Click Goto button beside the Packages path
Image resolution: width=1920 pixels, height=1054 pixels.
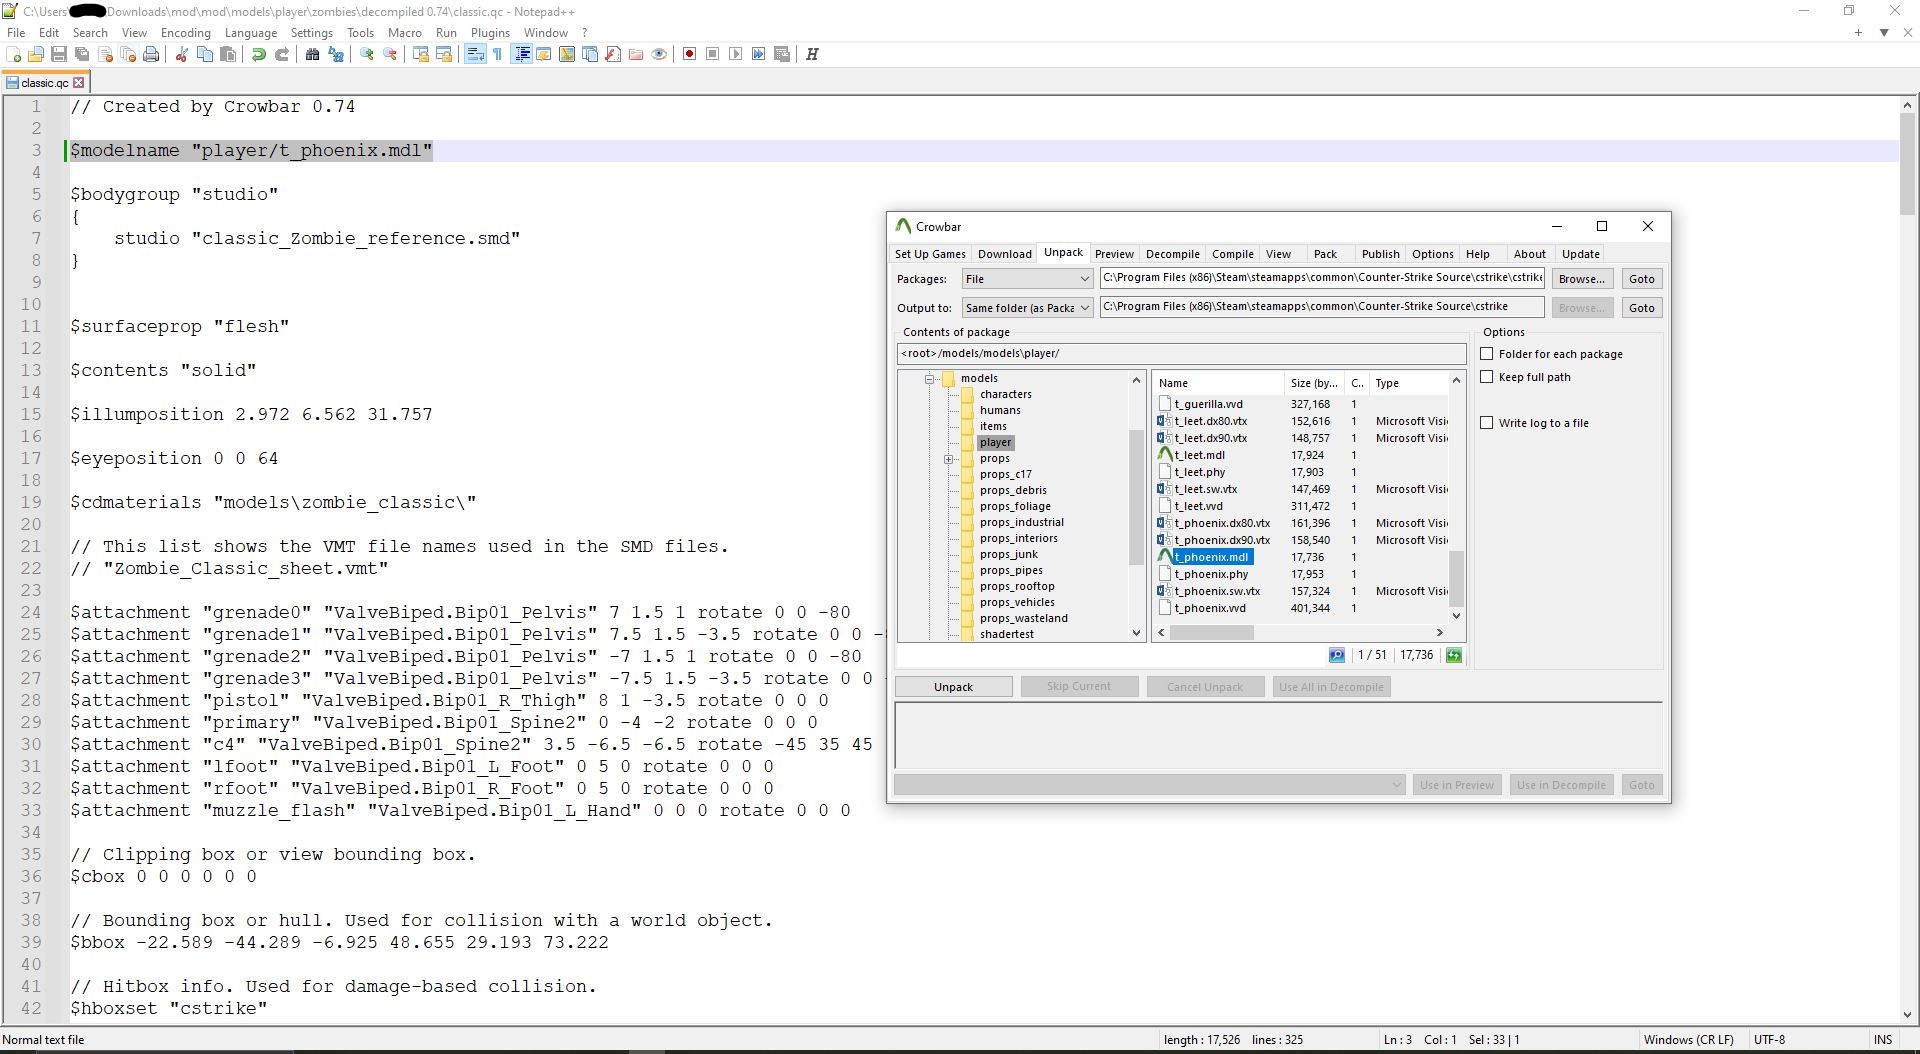tap(1641, 279)
